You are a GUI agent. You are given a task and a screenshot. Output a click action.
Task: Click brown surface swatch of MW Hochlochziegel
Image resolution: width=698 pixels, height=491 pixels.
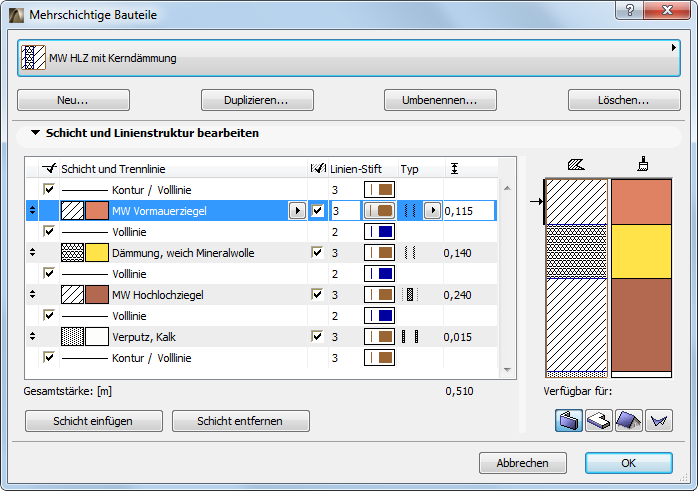tap(97, 295)
